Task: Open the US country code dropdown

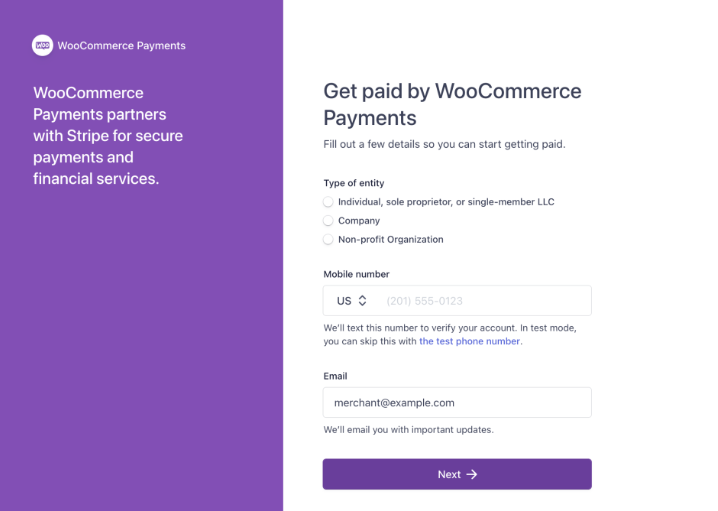Action: 352,300
